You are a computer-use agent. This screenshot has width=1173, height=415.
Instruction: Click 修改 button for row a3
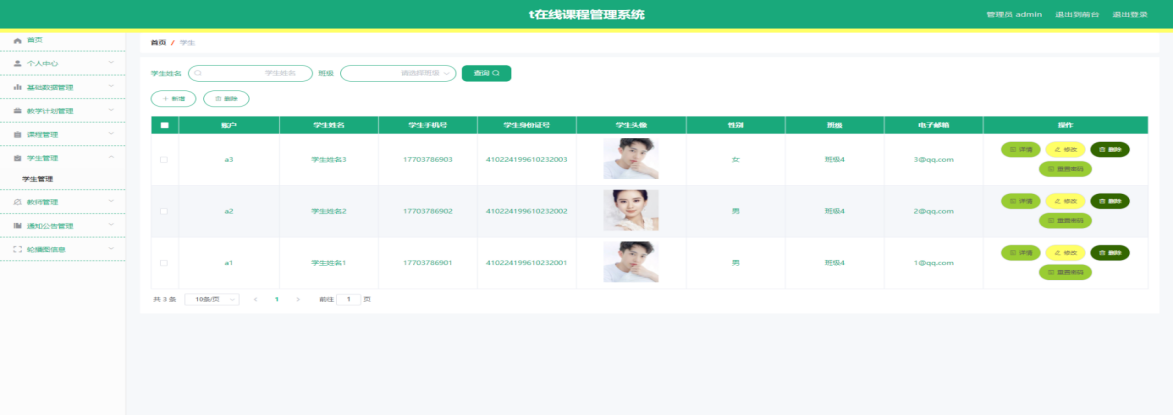1065,150
